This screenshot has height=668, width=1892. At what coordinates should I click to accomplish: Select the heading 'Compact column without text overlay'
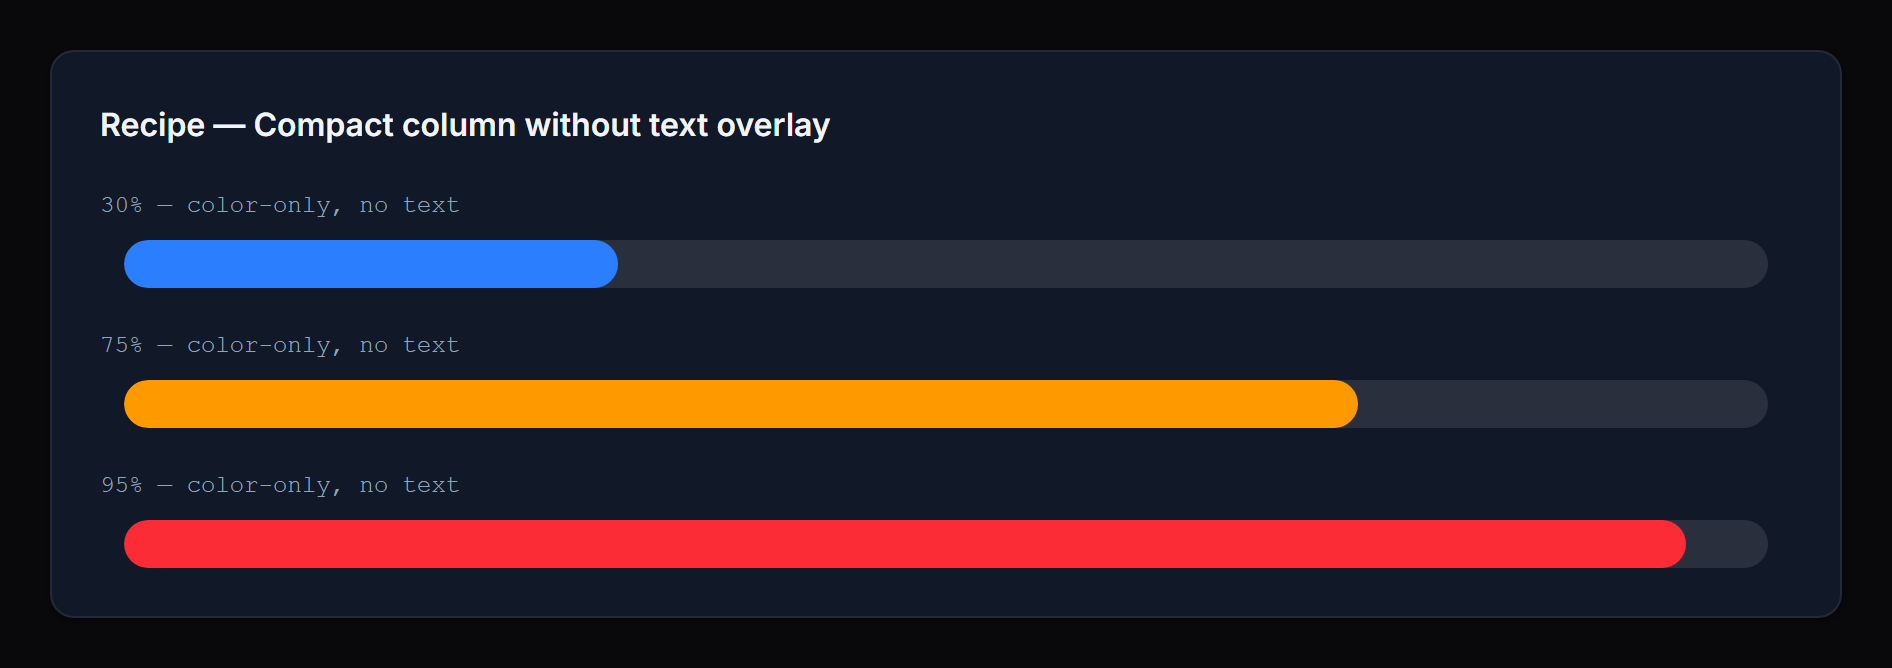click(541, 125)
